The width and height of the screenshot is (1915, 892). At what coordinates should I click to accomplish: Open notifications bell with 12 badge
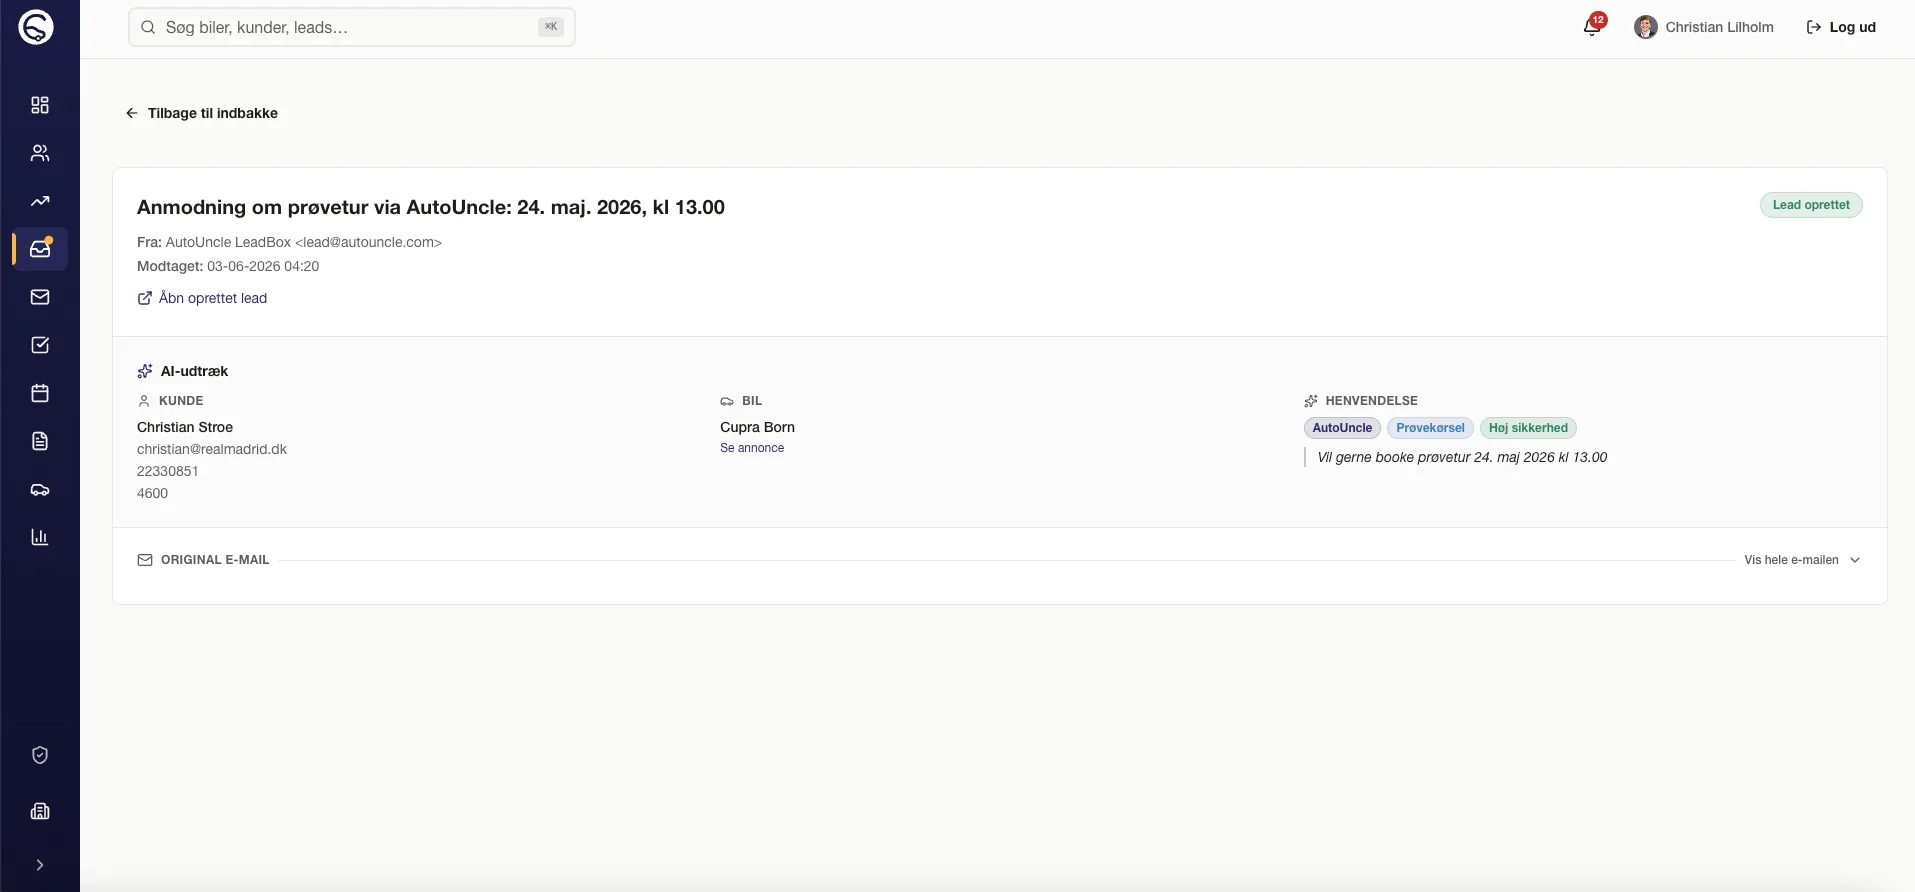(x=1592, y=26)
